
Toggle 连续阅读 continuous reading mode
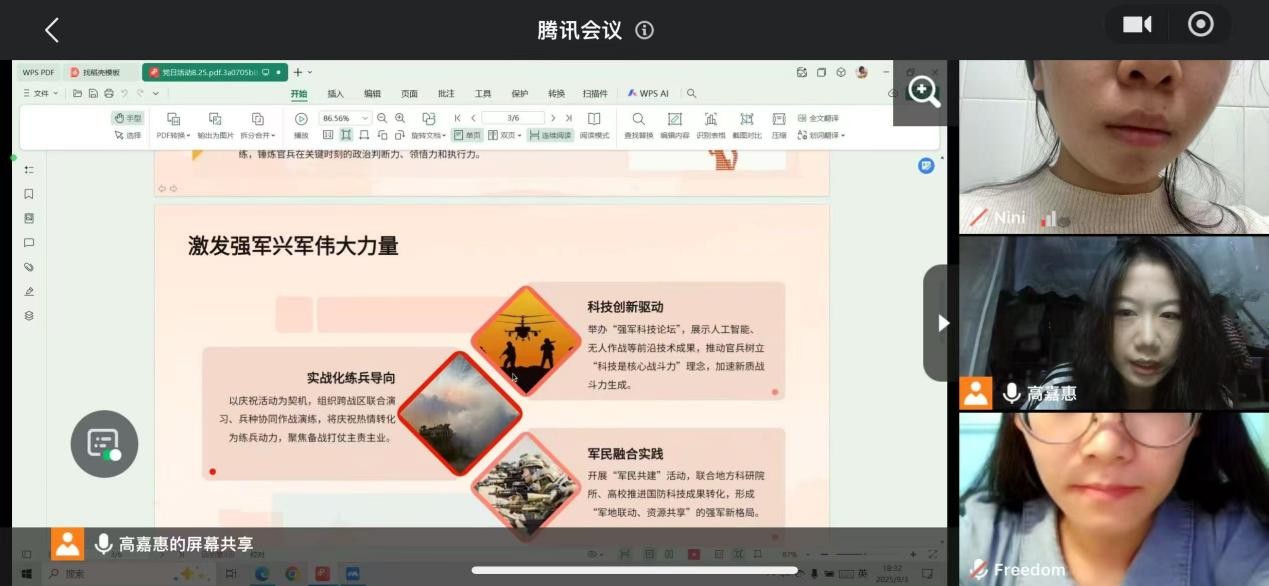[x=550, y=135]
